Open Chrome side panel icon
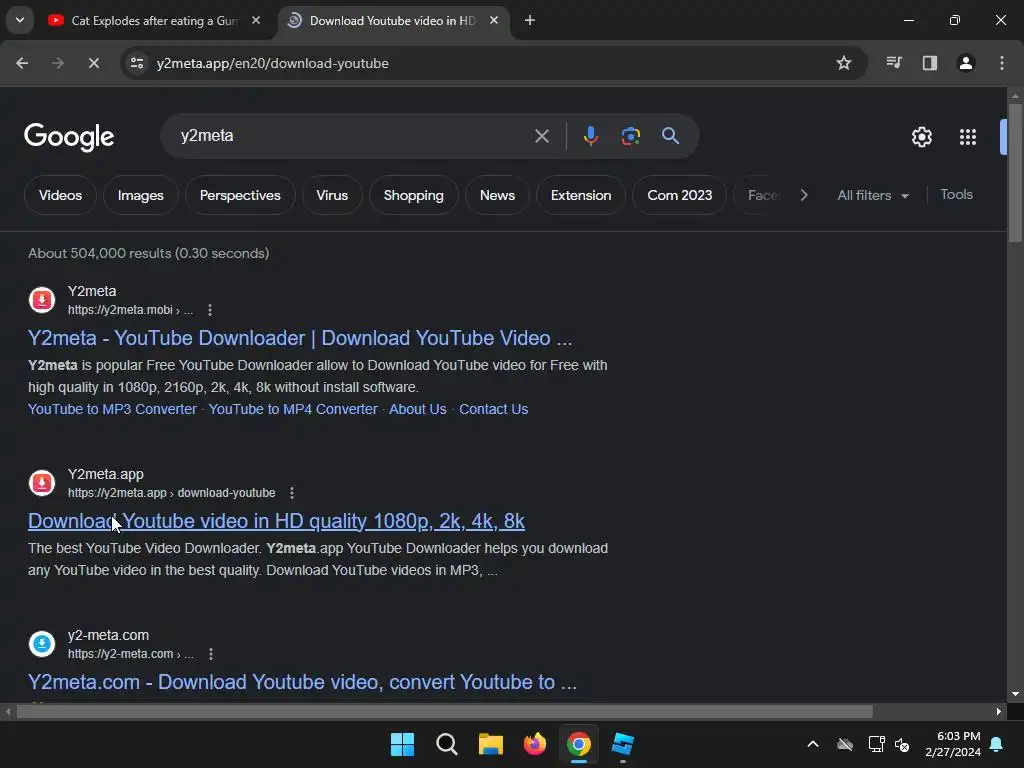1024x768 pixels. click(x=930, y=63)
